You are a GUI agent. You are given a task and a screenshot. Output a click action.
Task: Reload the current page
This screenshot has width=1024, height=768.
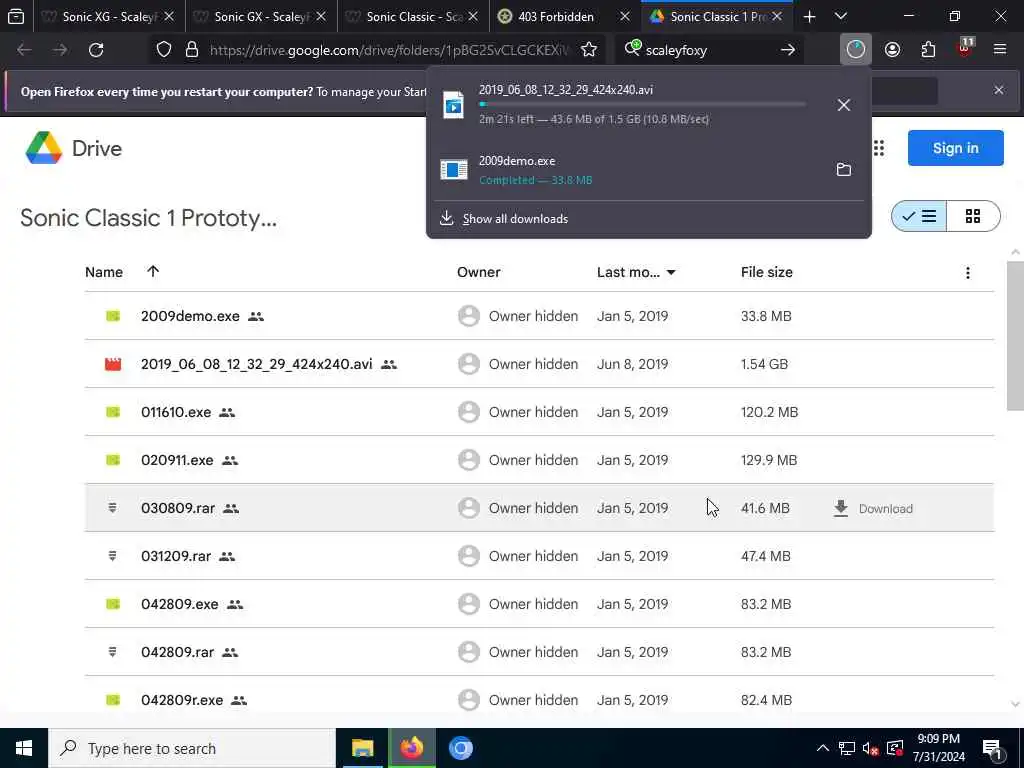coord(96,50)
